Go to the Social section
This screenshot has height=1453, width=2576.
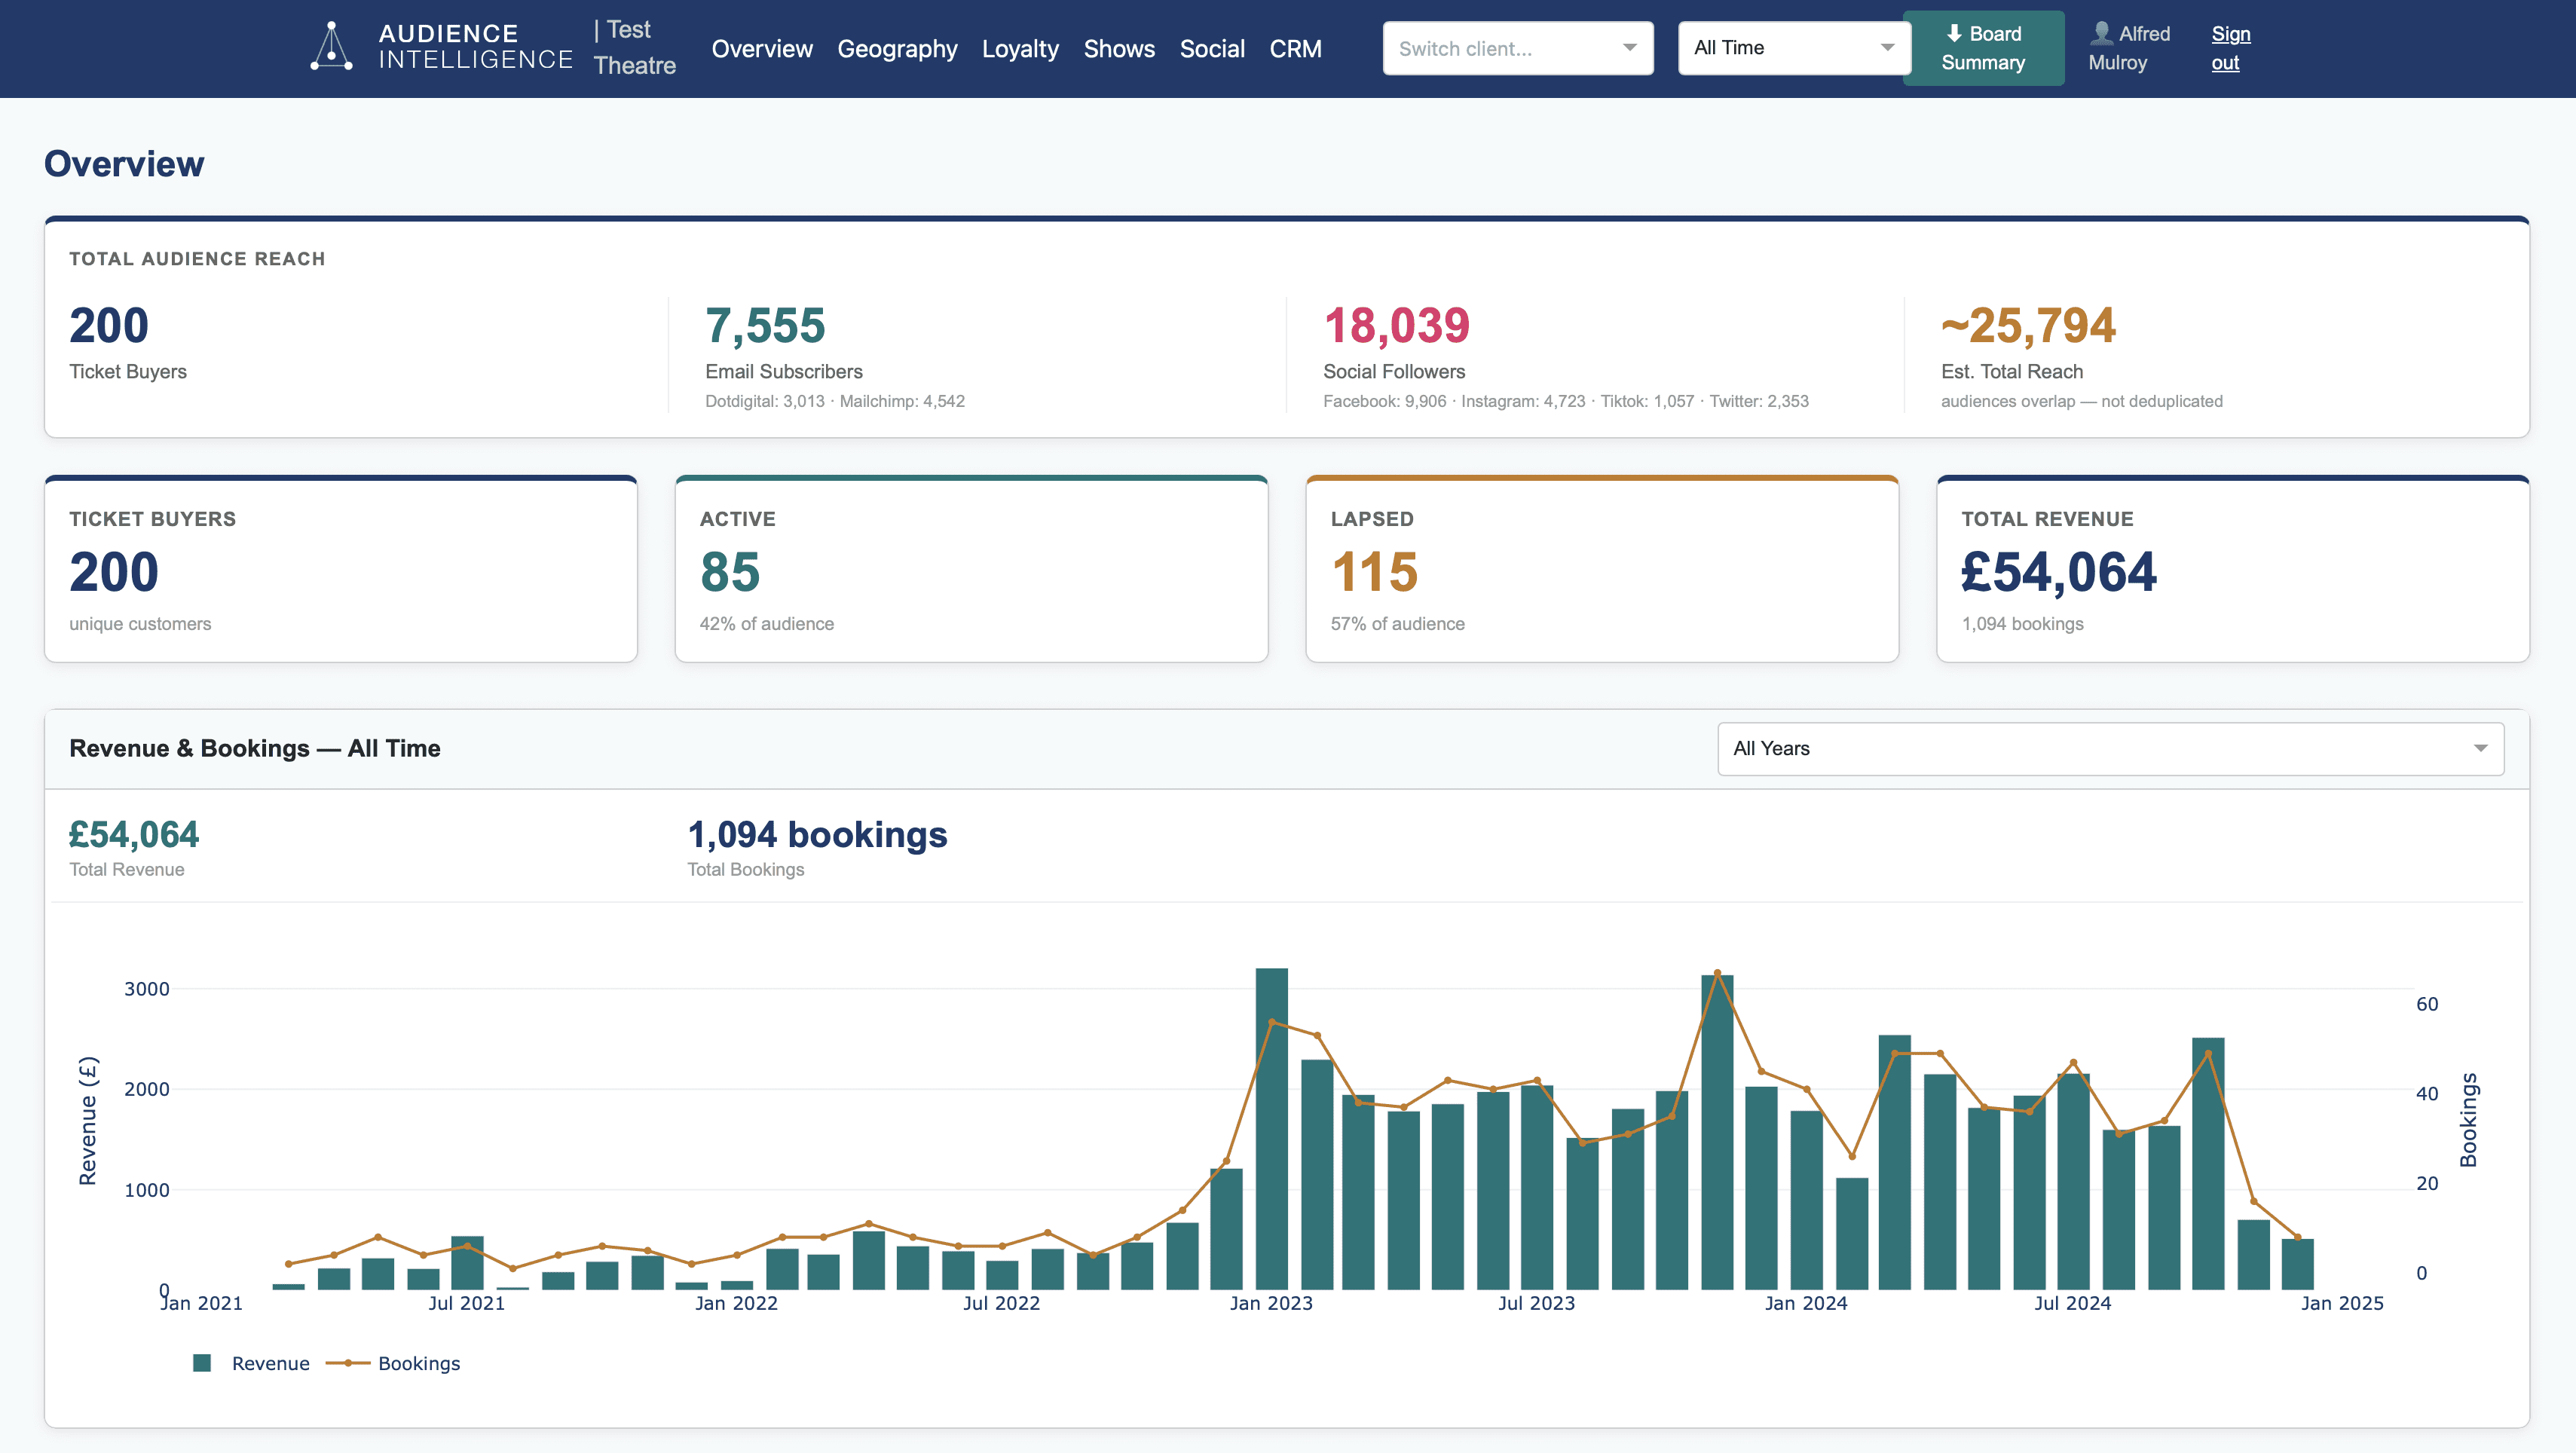click(x=1212, y=48)
